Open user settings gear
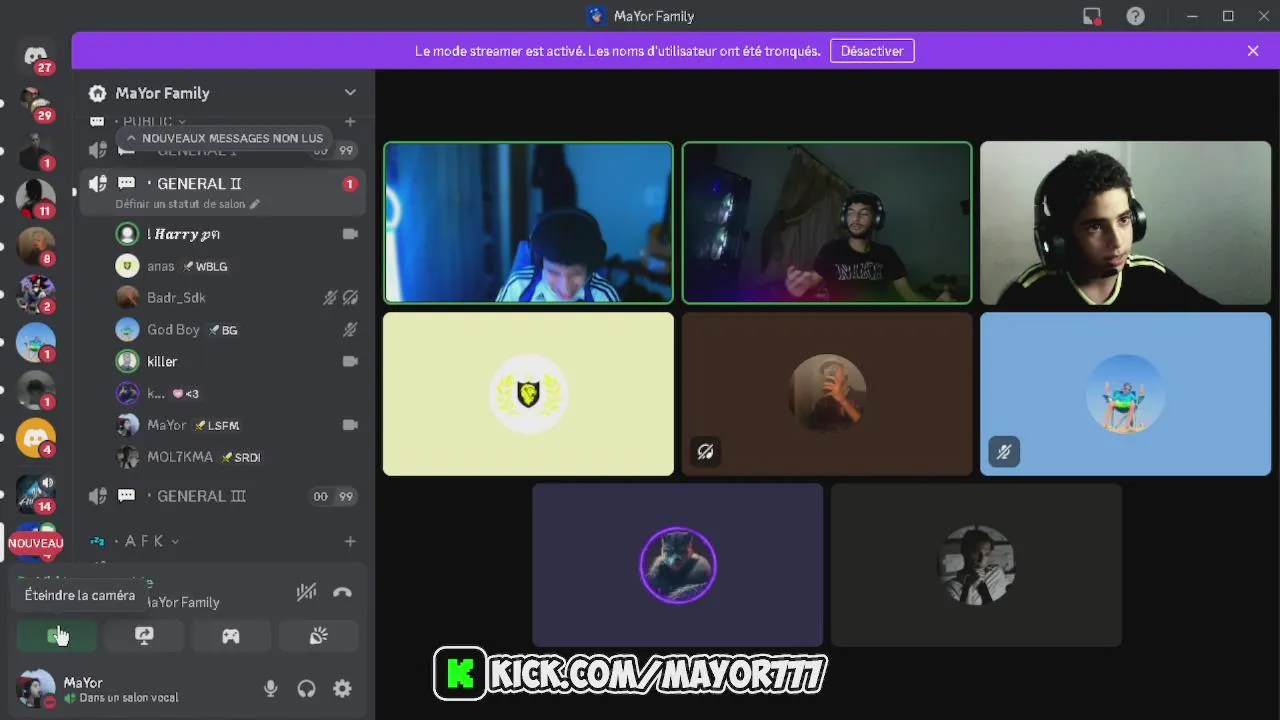This screenshot has width=1280, height=720. 342,688
